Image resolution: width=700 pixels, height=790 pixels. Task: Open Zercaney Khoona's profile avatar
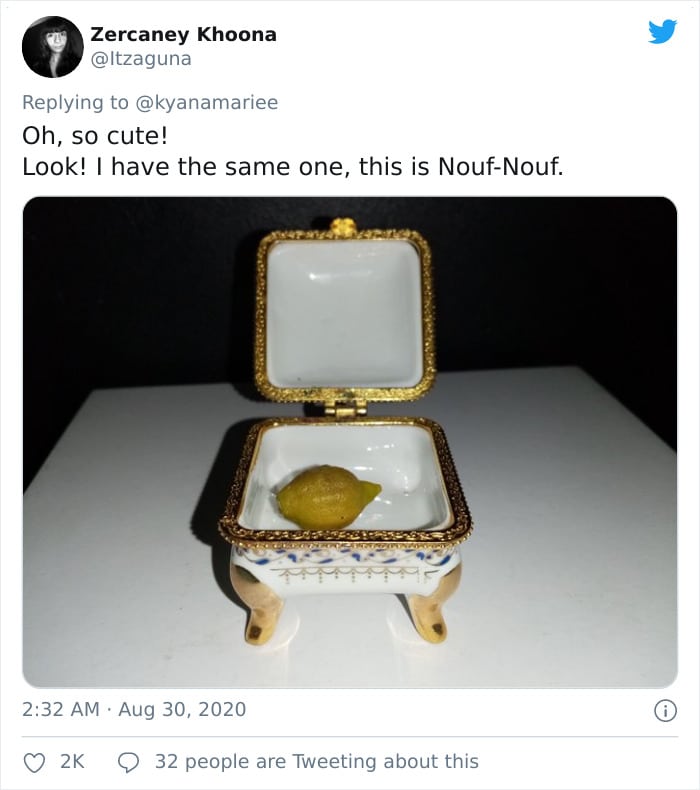point(52,47)
